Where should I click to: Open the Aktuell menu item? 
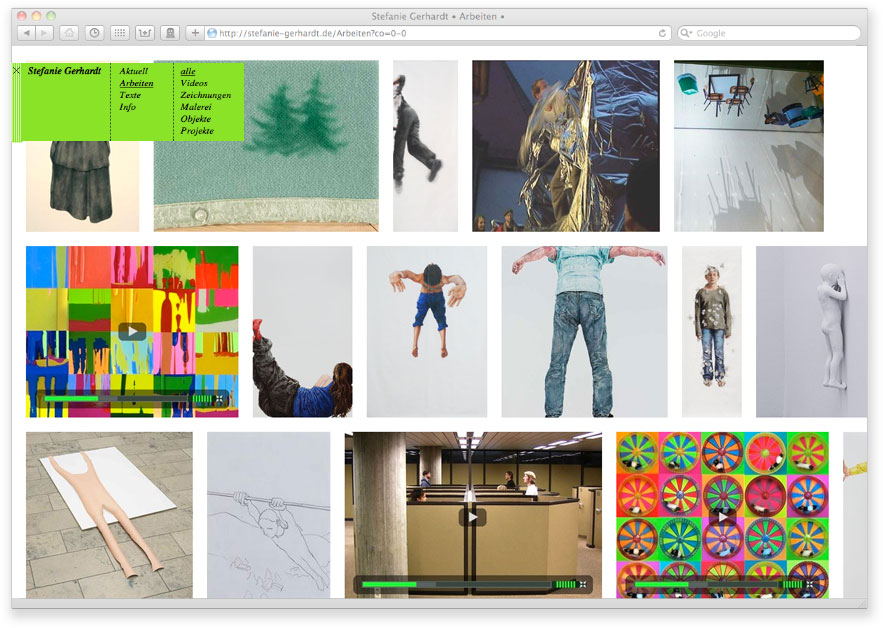tap(133, 72)
